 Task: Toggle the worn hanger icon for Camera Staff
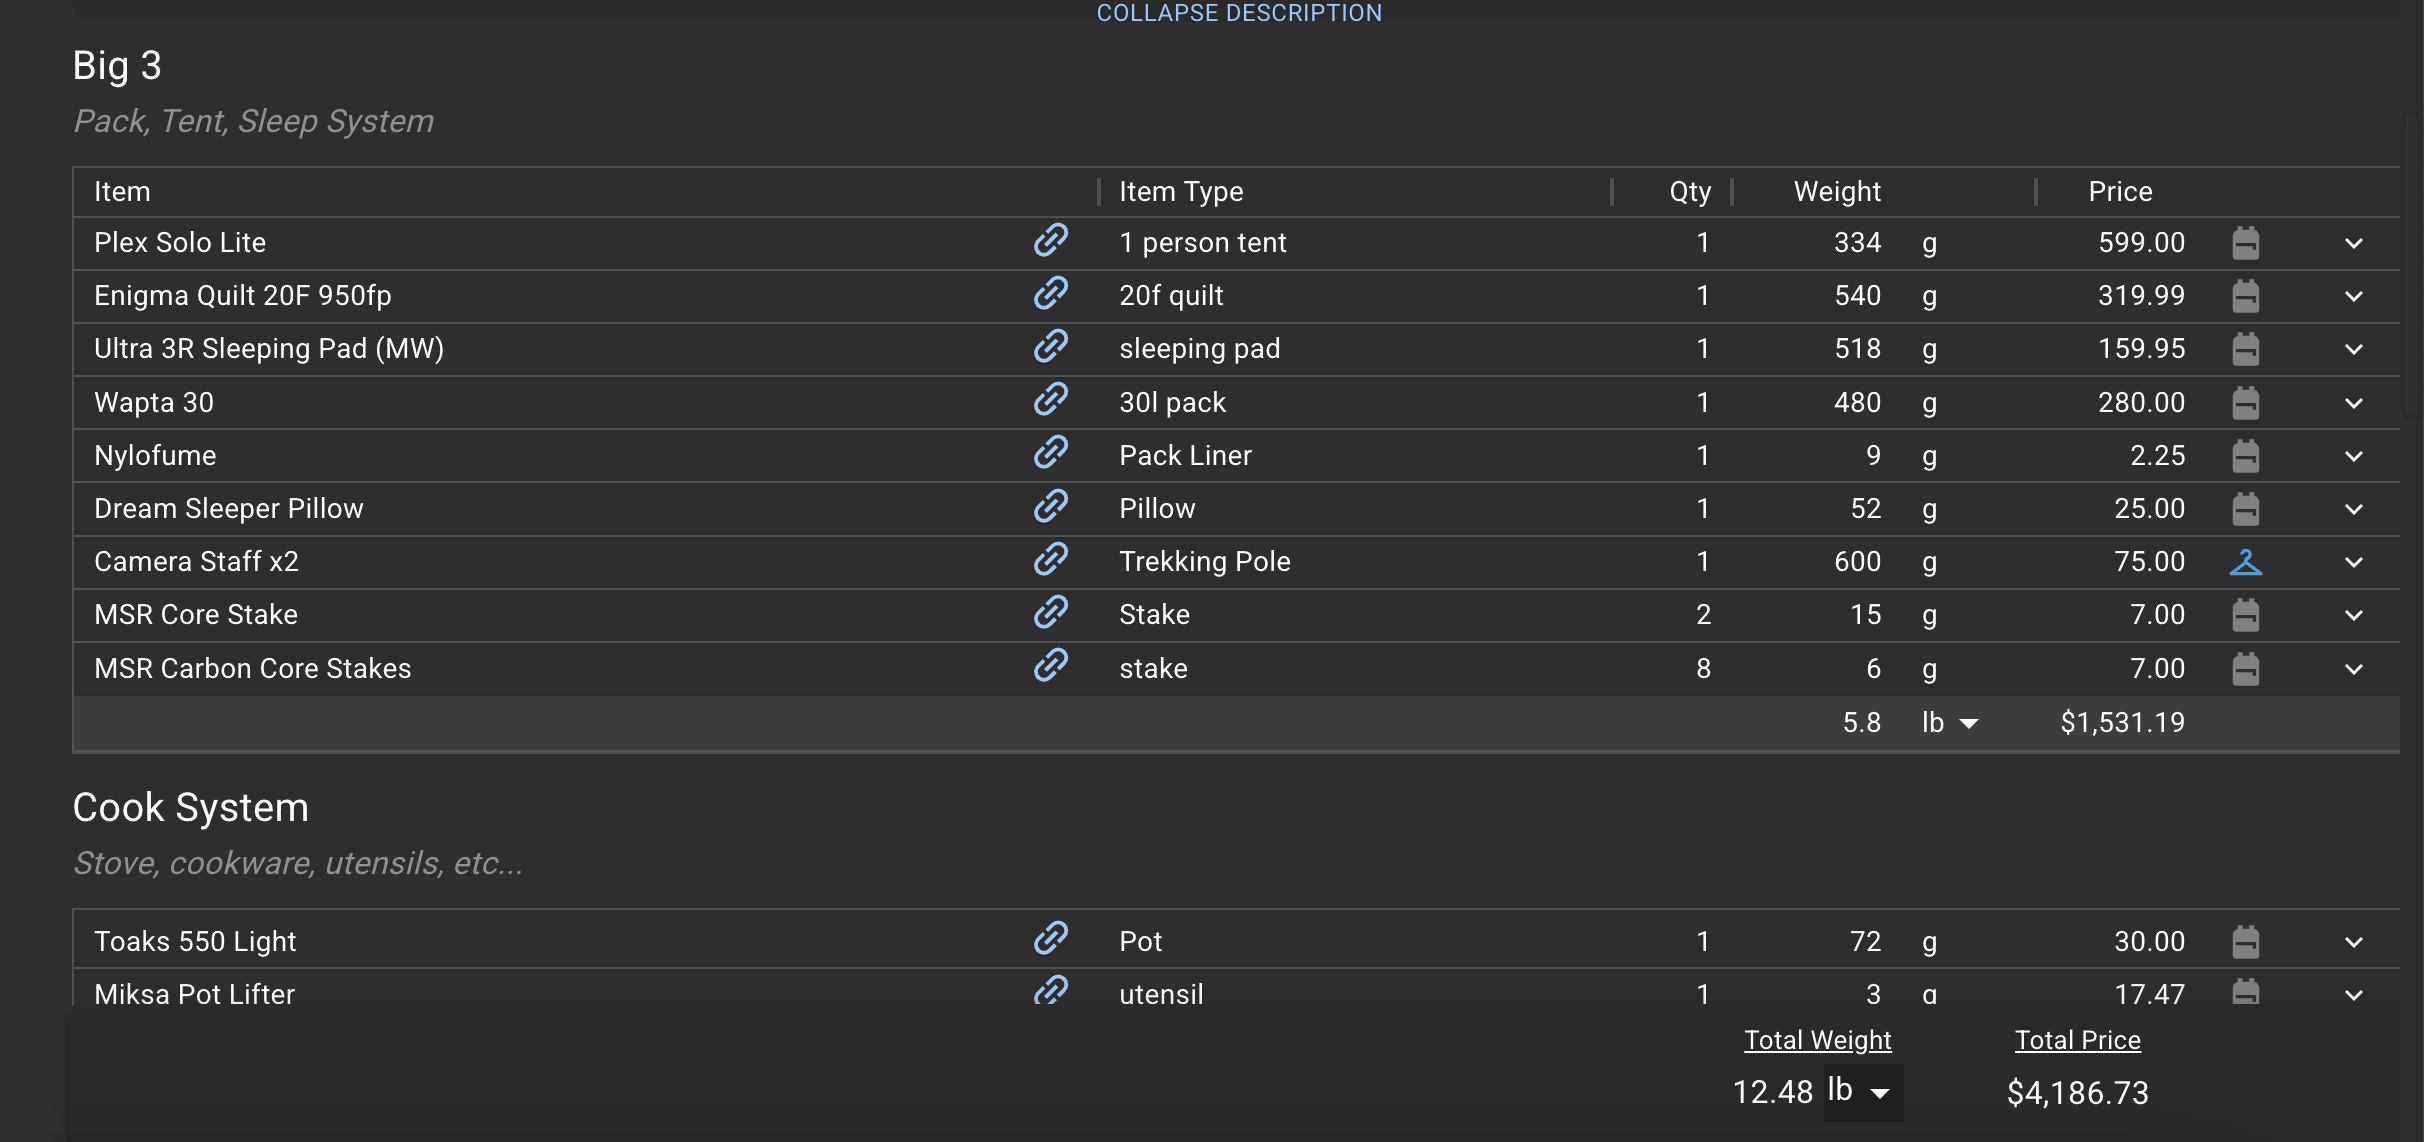point(2245,562)
